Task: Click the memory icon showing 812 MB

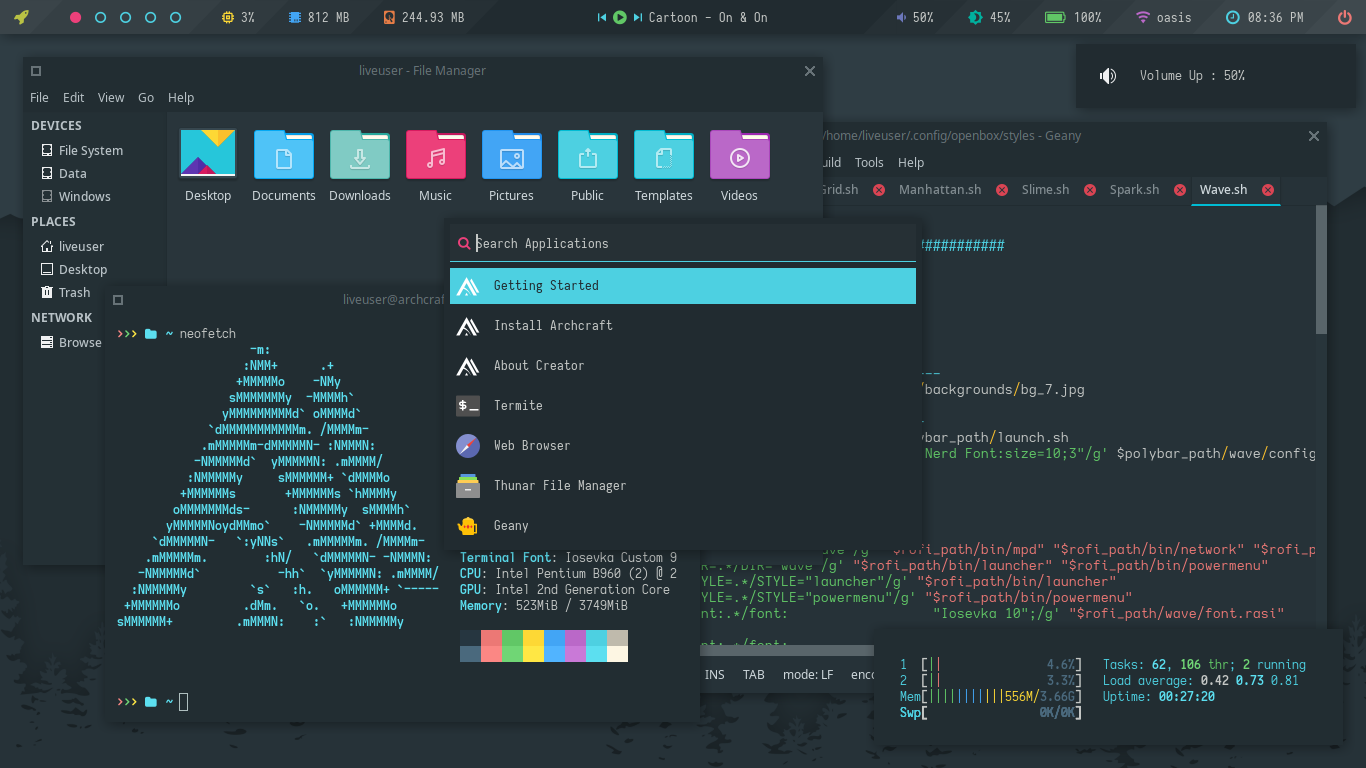Action: tap(295, 18)
